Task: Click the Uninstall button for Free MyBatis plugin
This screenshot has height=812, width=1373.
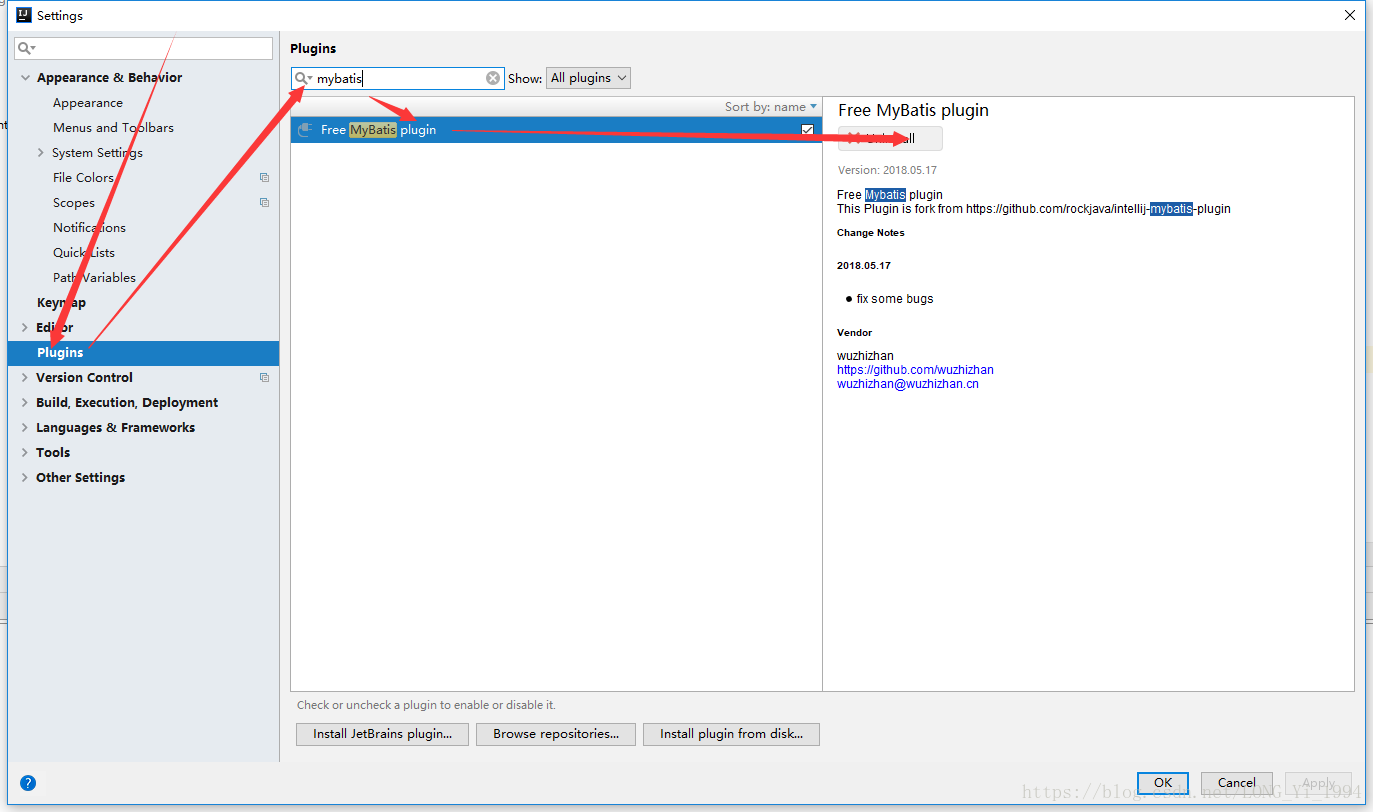Action: click(x=889, y=138)
